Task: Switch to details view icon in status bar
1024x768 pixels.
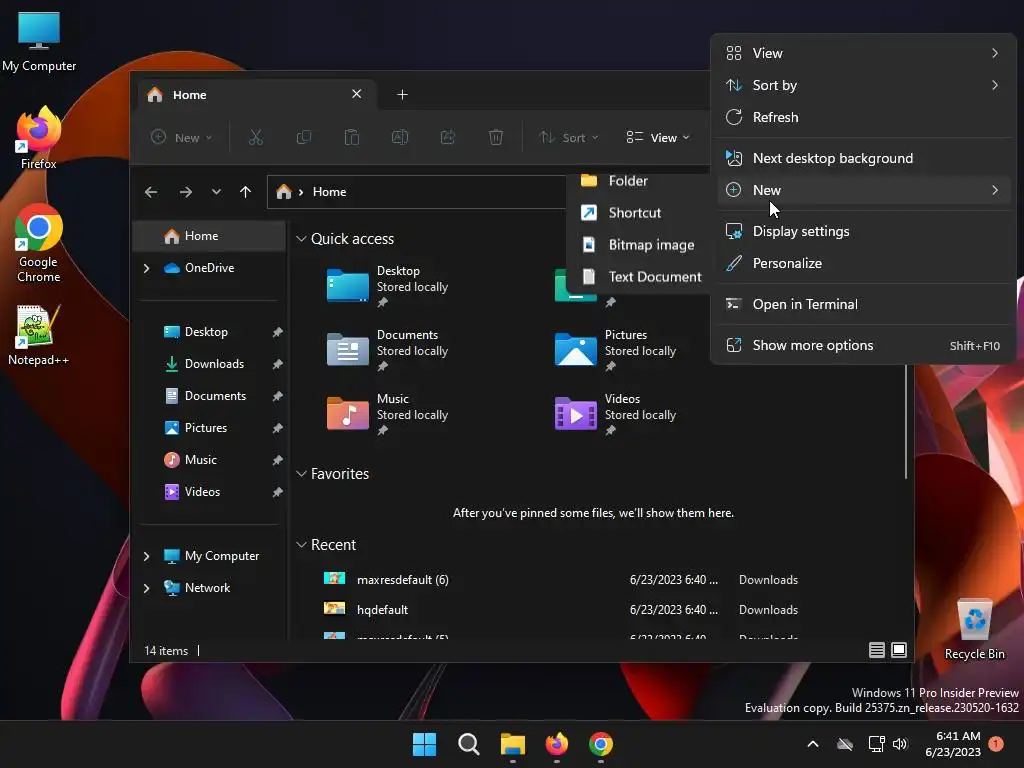Action: (876, 650)
